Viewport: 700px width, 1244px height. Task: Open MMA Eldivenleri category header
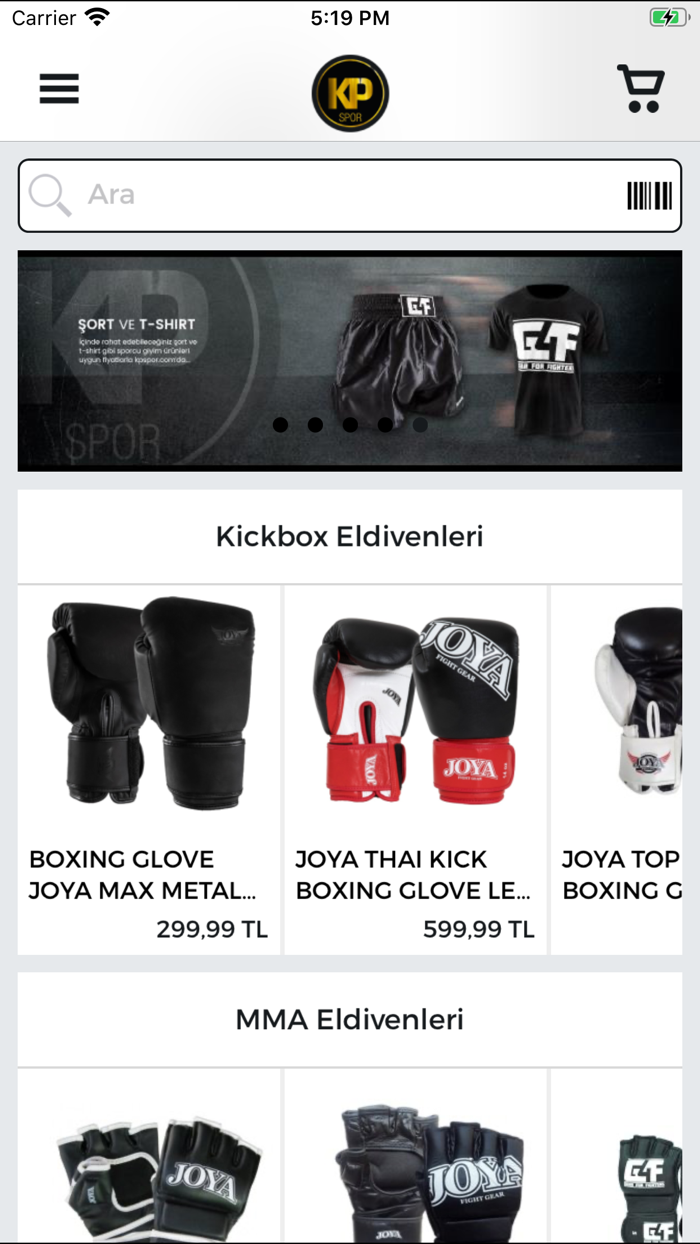350,1019
